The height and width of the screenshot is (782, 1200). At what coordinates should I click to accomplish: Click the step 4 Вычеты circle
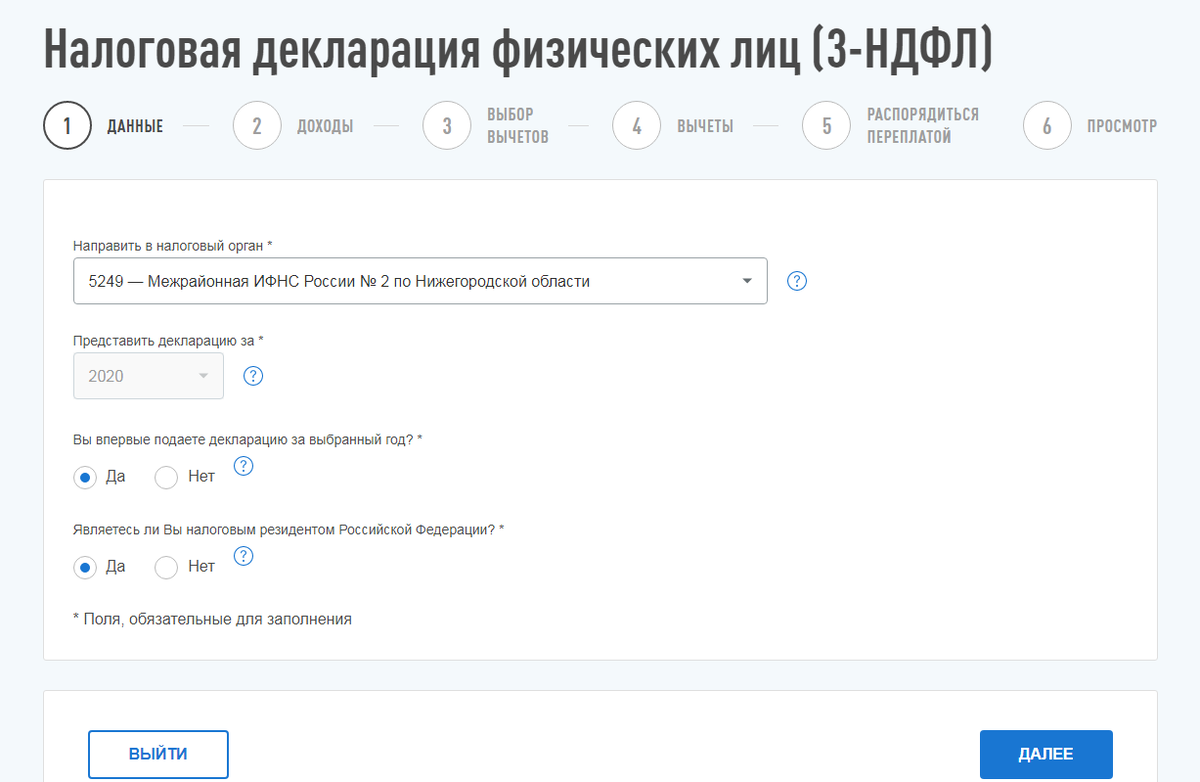636,125
